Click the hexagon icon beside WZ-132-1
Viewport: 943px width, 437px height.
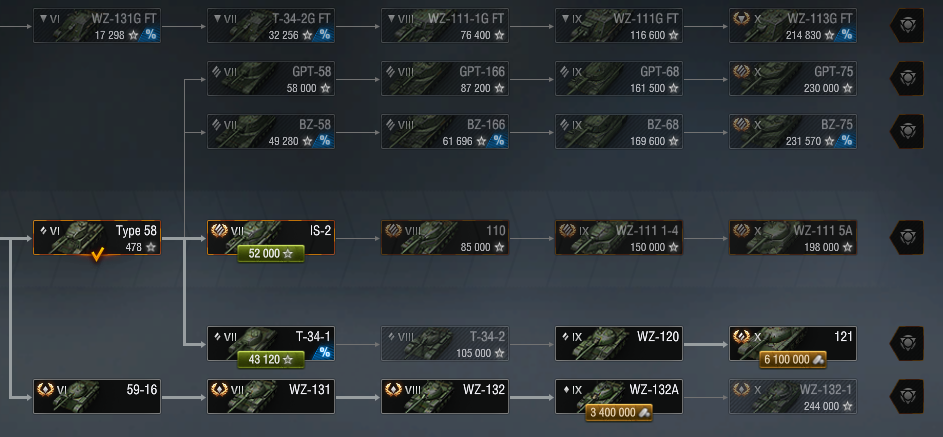(907, 396)
